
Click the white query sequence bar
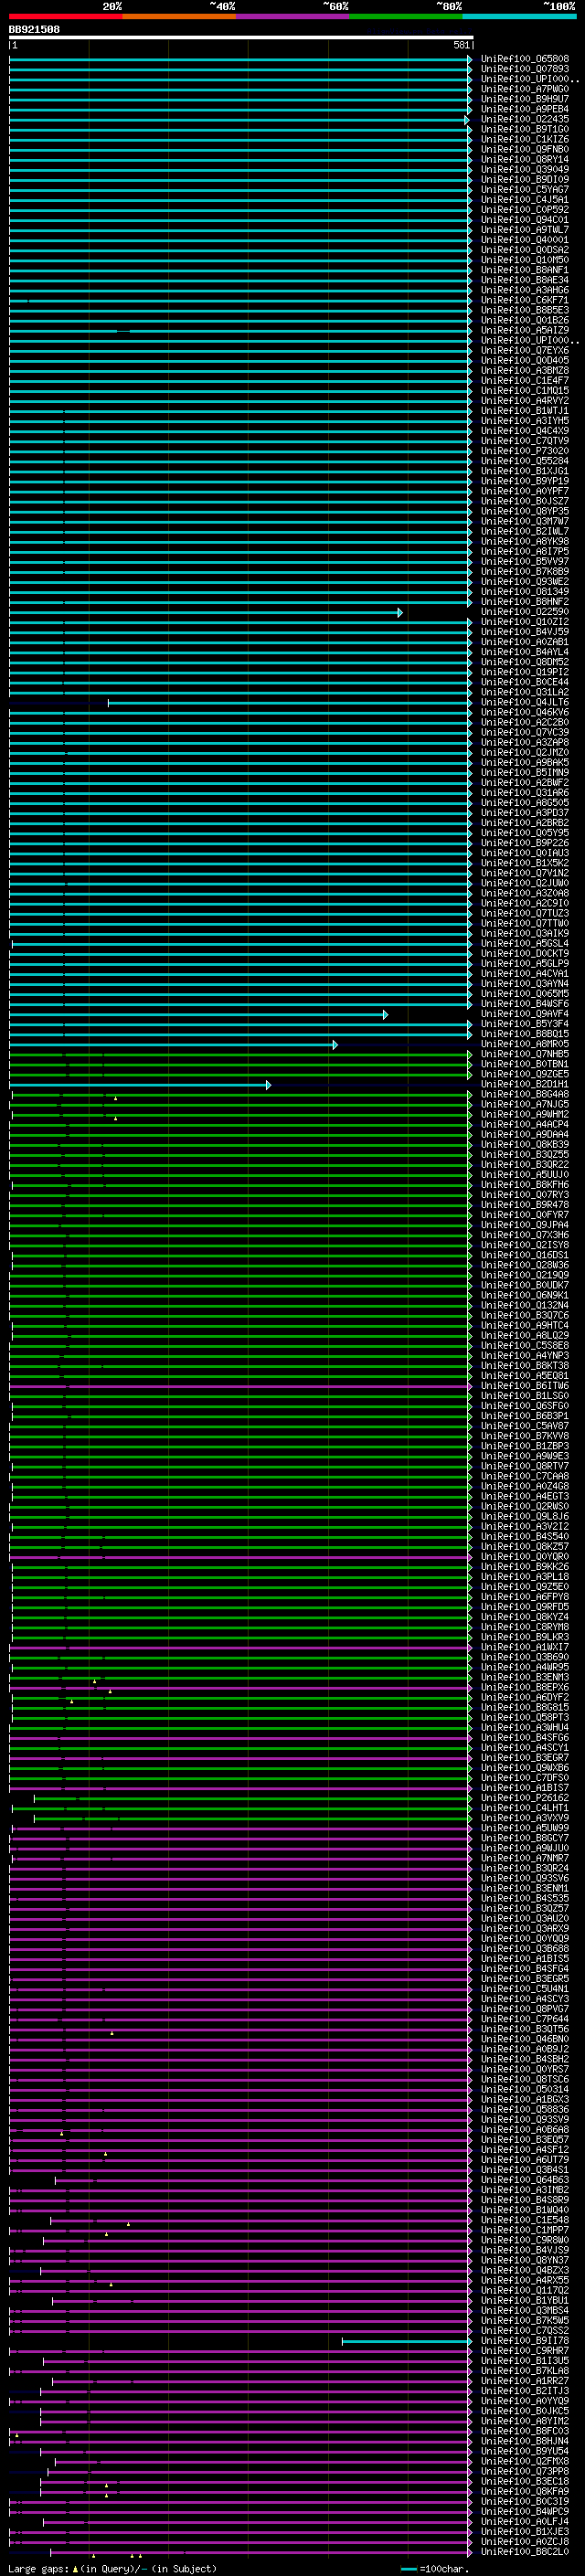coord(241,37)
